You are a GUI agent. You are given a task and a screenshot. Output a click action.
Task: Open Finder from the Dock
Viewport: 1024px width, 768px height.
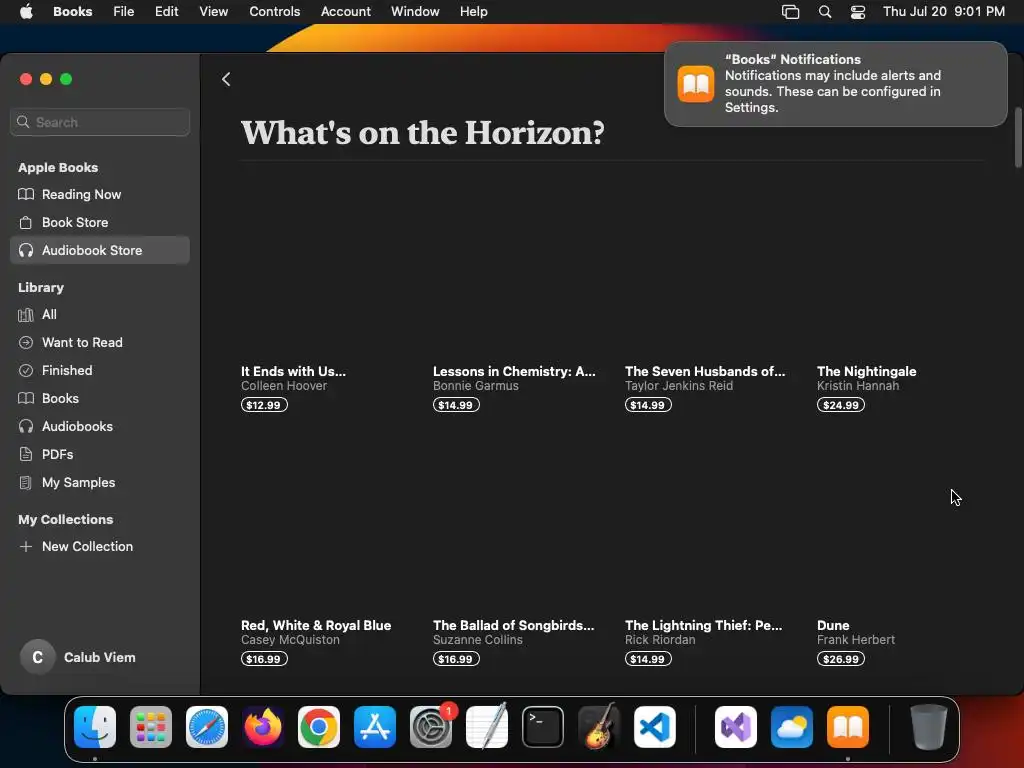coord(95,727)
